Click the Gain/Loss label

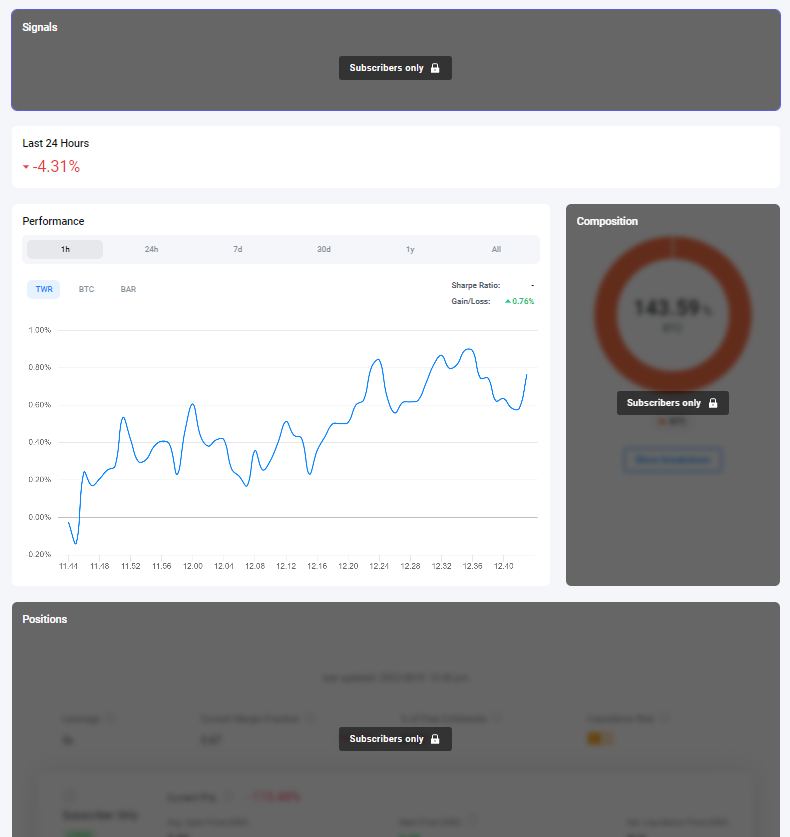tap(471, 301)
